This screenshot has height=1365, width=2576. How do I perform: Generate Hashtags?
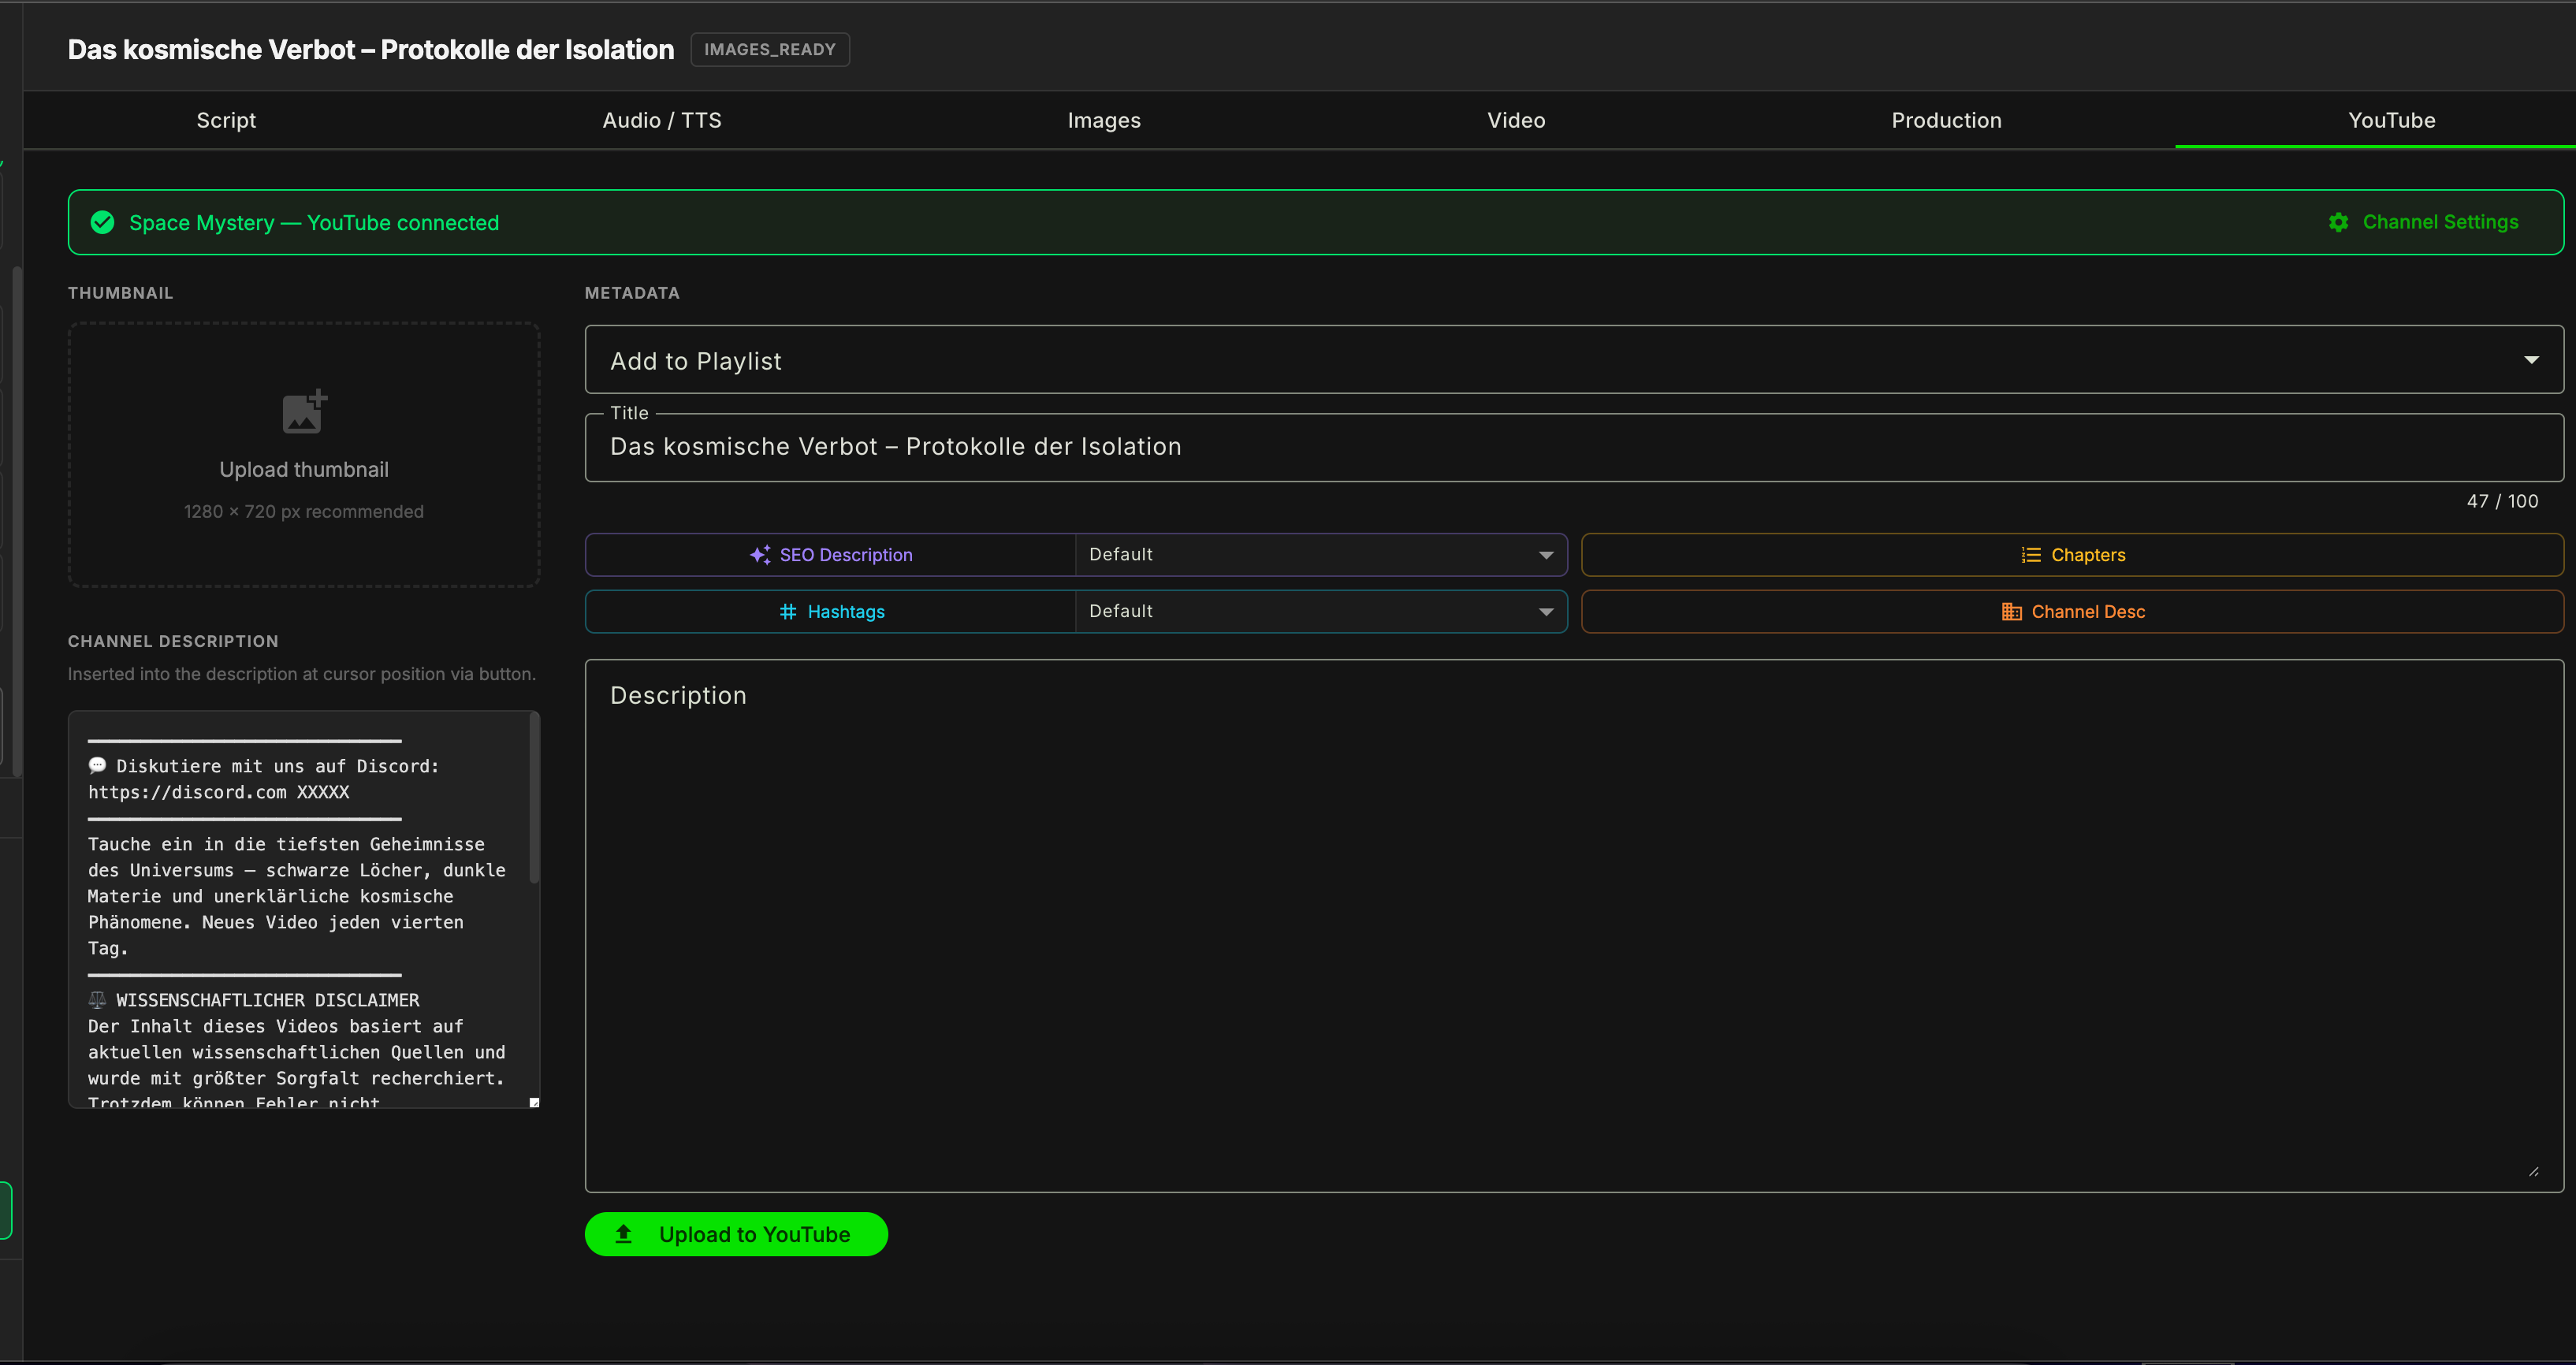[x=830, y=611]
